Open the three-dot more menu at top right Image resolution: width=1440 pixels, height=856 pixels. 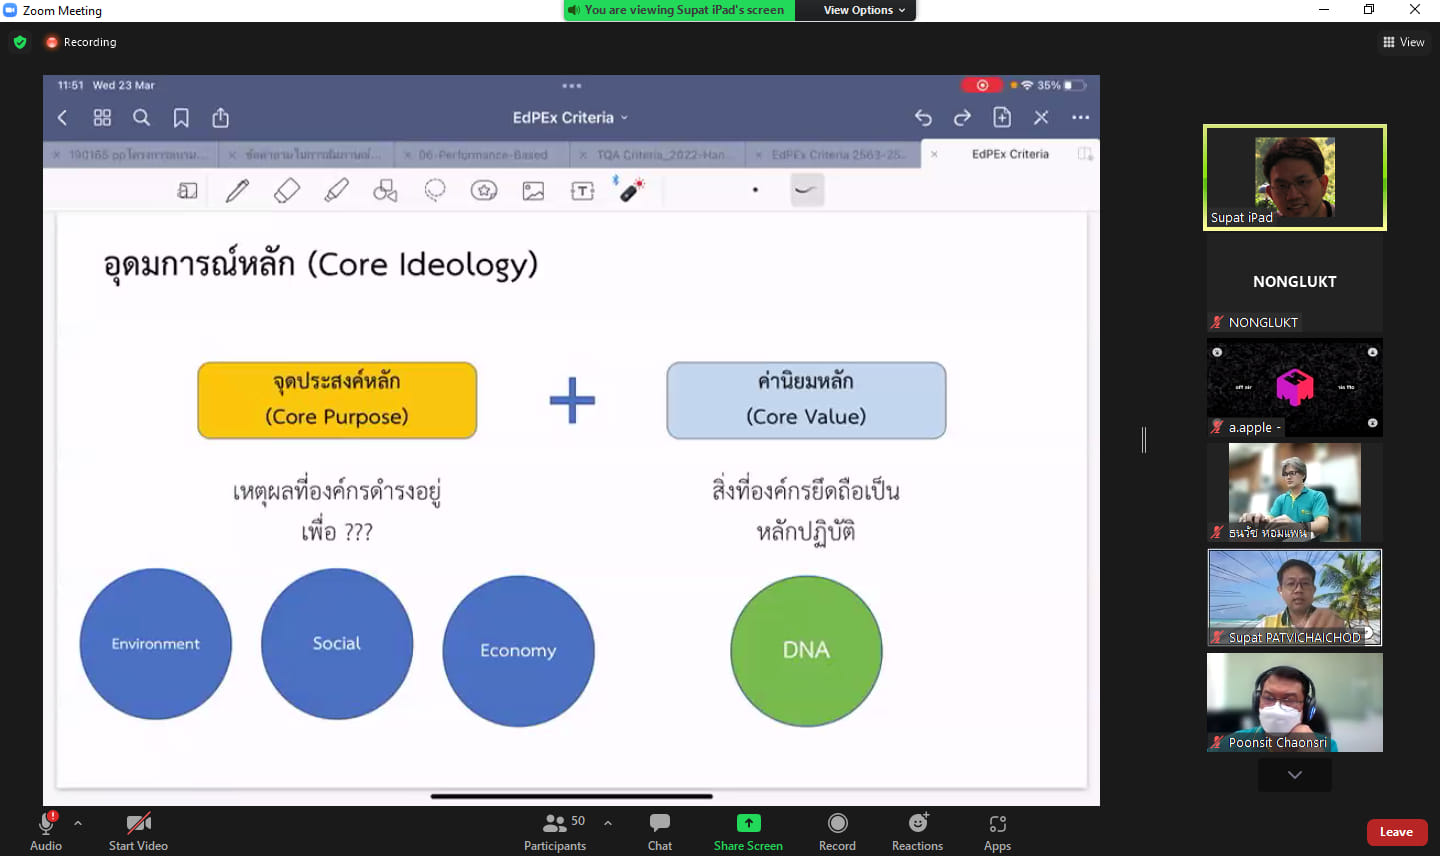coord(1081,118)
